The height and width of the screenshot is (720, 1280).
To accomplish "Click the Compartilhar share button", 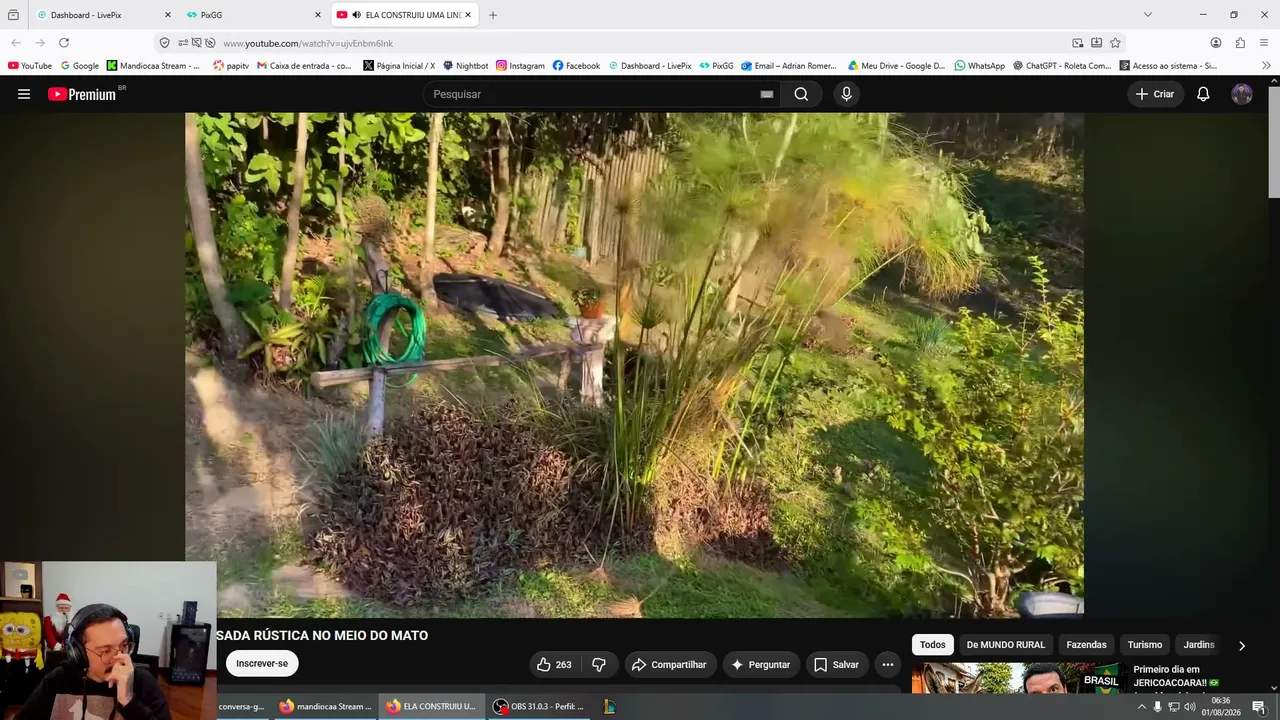I will 668,665.
